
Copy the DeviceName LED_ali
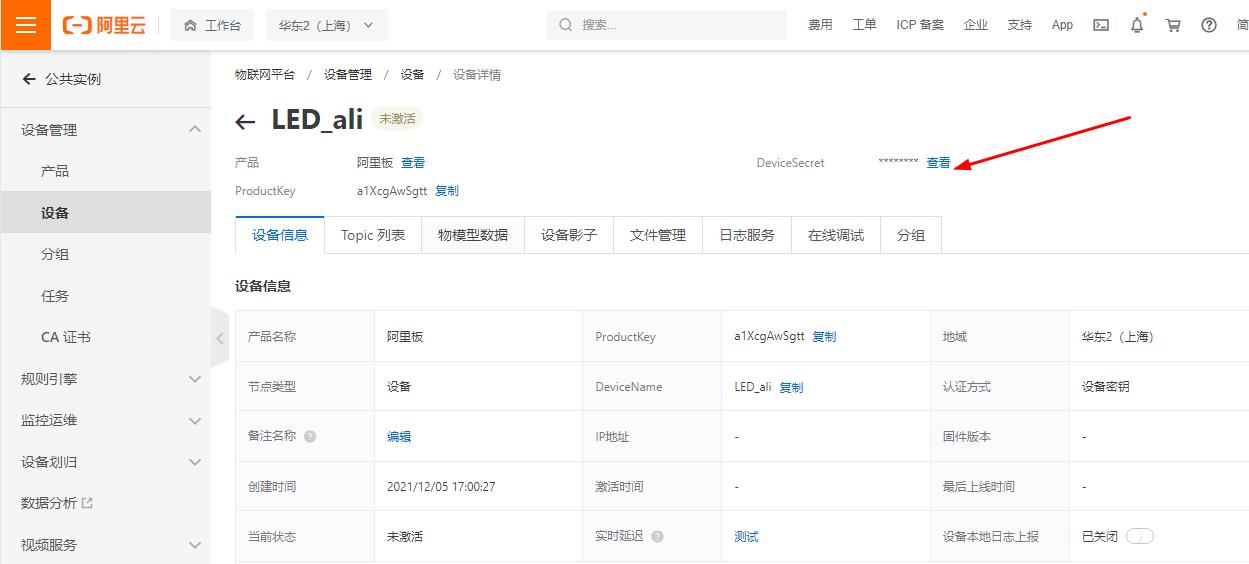(x=791, y=387)
